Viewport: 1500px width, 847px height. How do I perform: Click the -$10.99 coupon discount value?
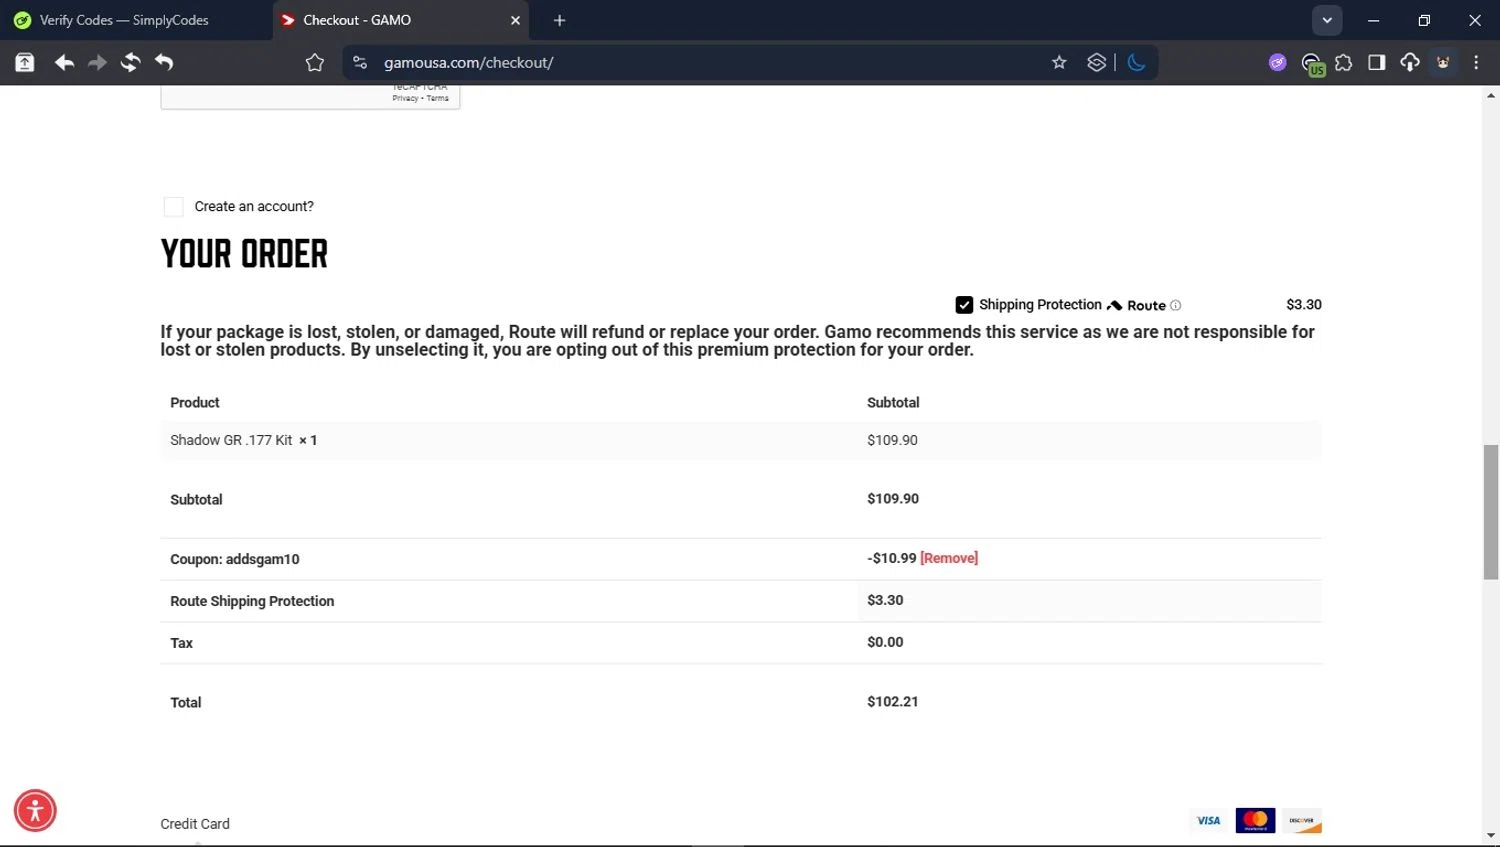pyautogui.click(x=892, y=558)
